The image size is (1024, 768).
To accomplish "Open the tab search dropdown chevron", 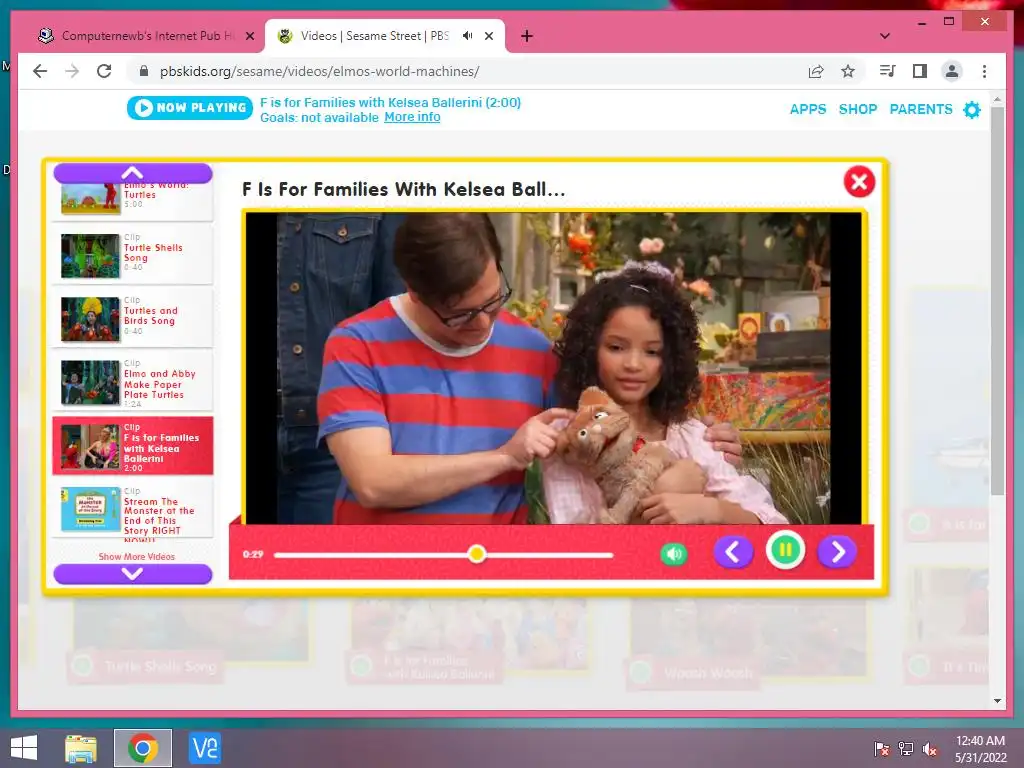I will pos(884,36).
